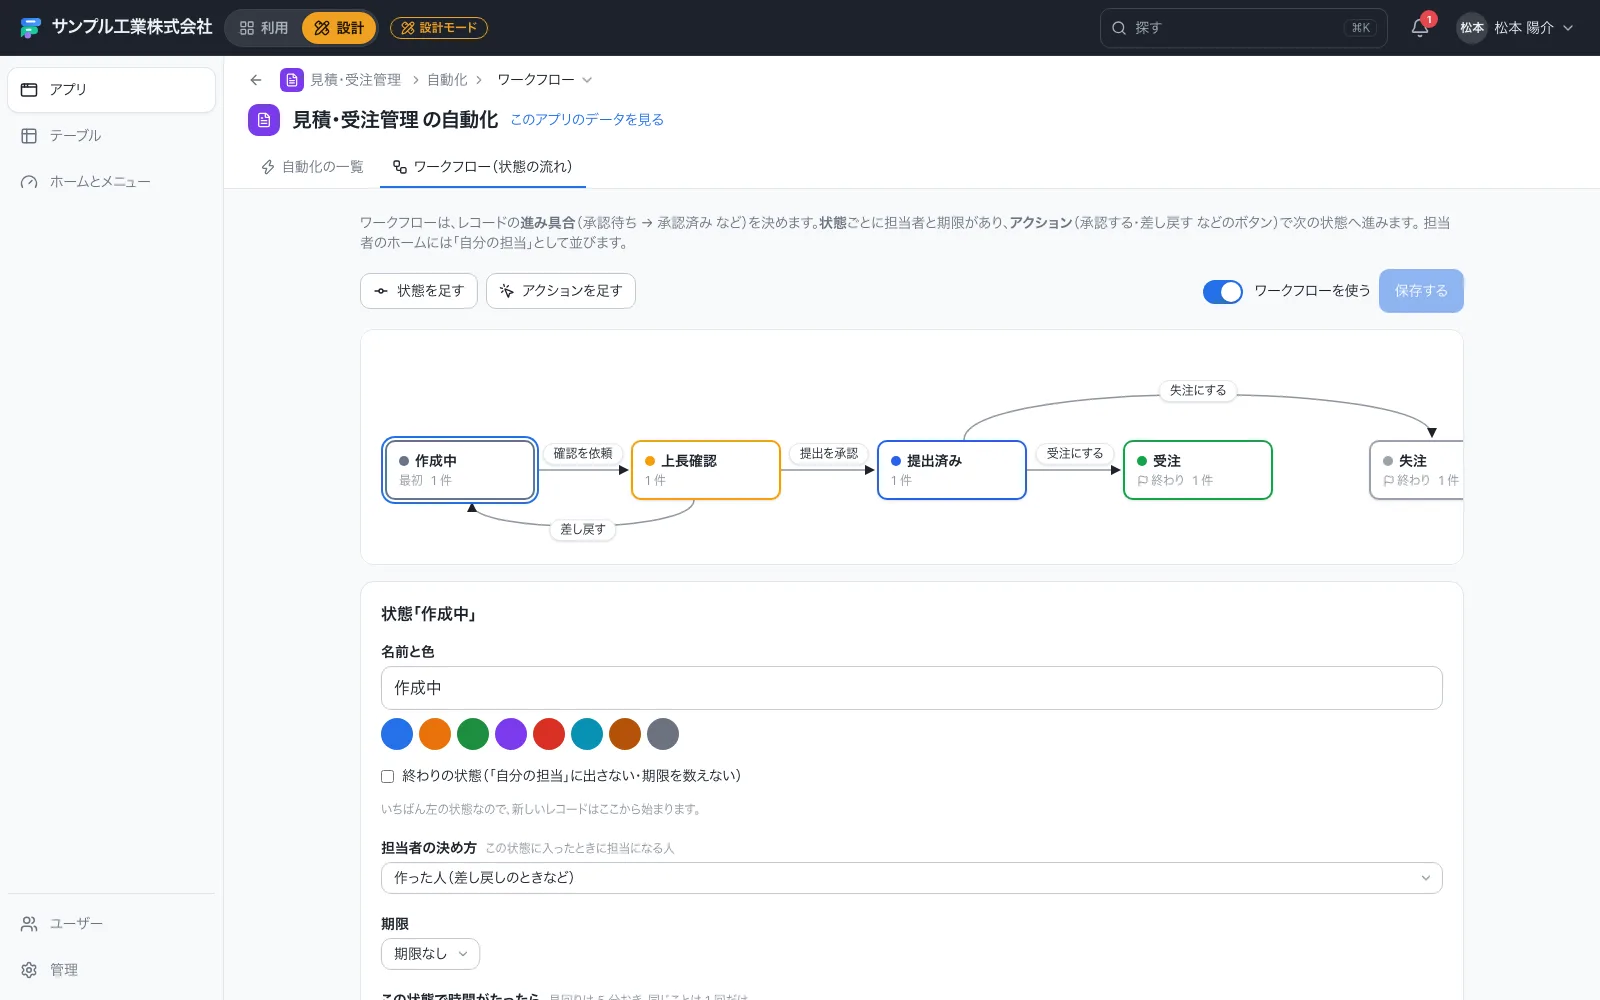
Task: Click the purple app icon in breadcrumb
Action: point(292,80)
